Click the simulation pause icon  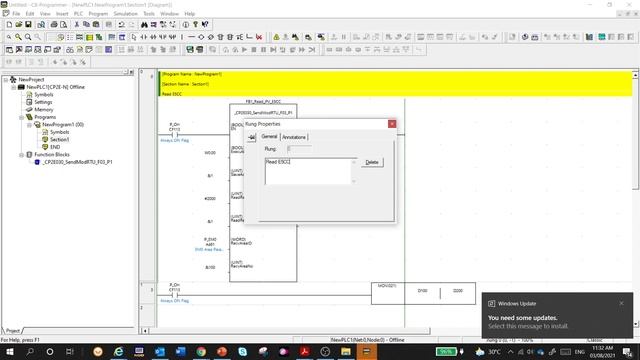(263, 50)
